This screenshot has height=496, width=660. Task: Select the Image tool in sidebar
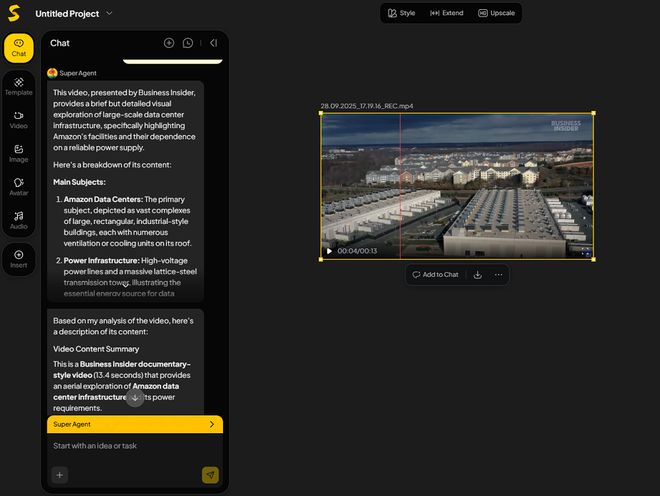(x=18, y=152)
